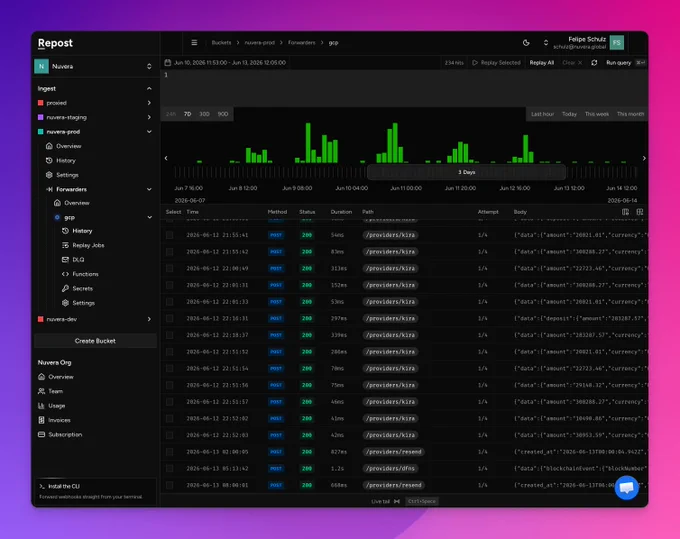This screenshot has width=680, height=539.
Task: Toggle the sidebar hamburger menu icon
Action: [x=194, y=42]
